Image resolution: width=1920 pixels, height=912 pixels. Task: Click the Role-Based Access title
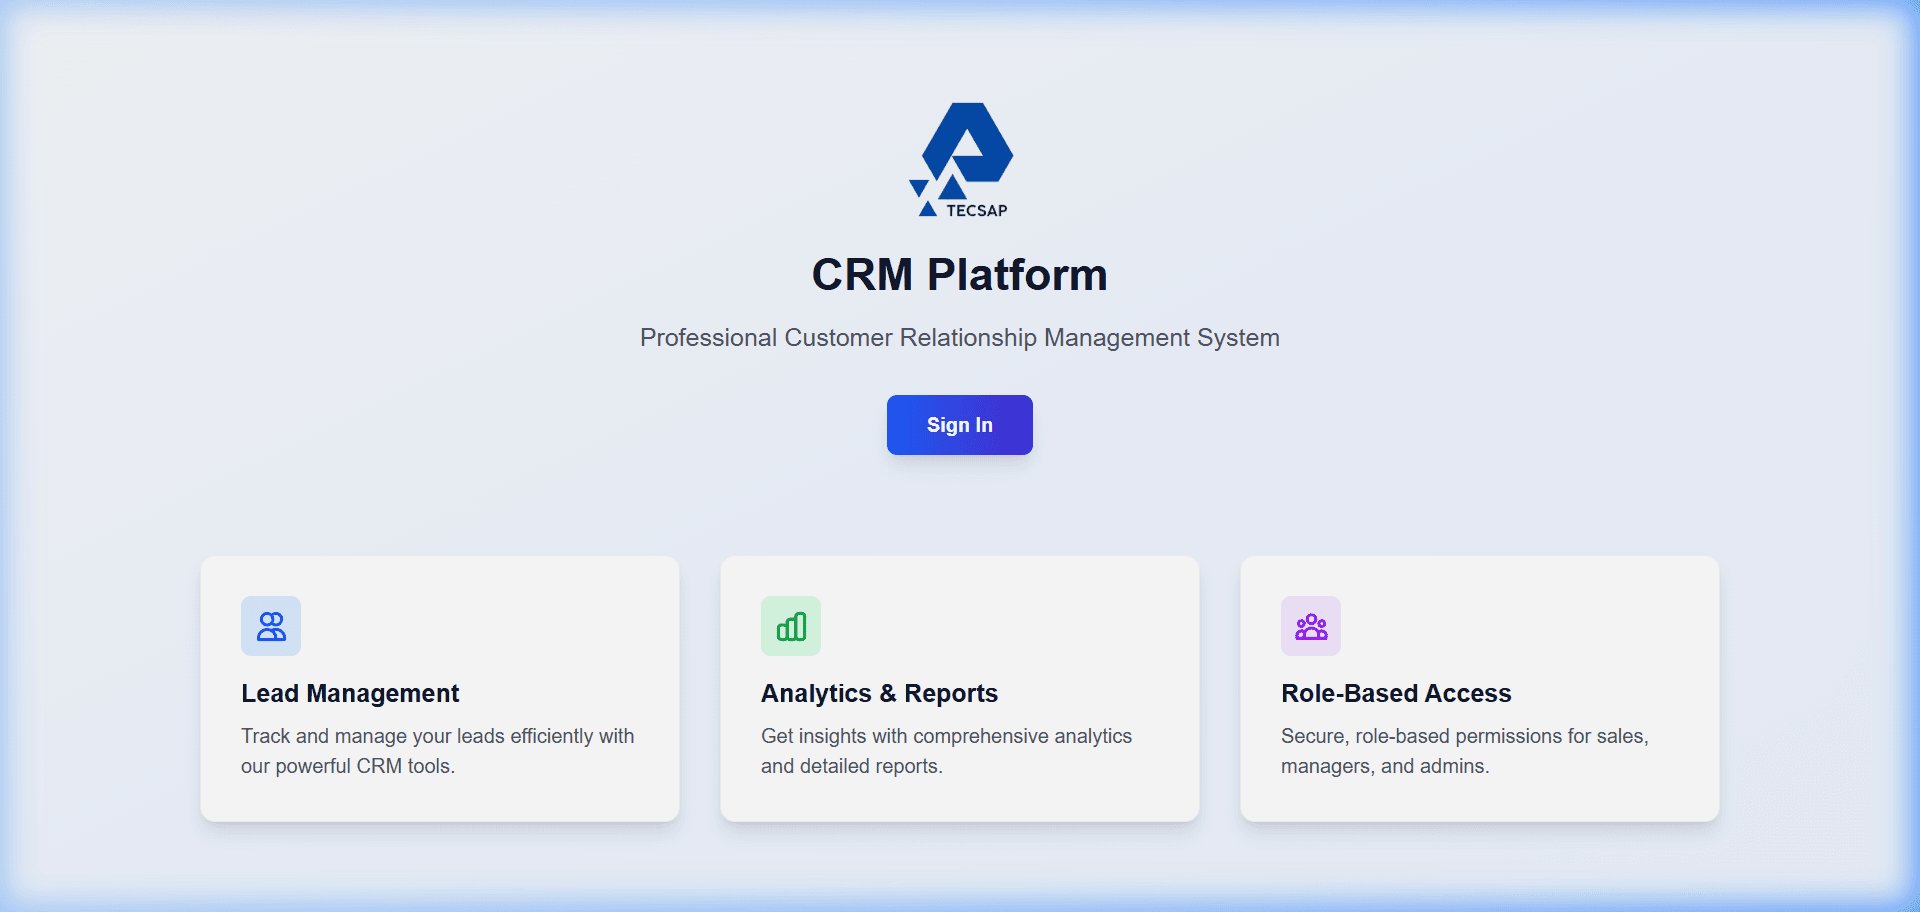(x=1396, y=693)
